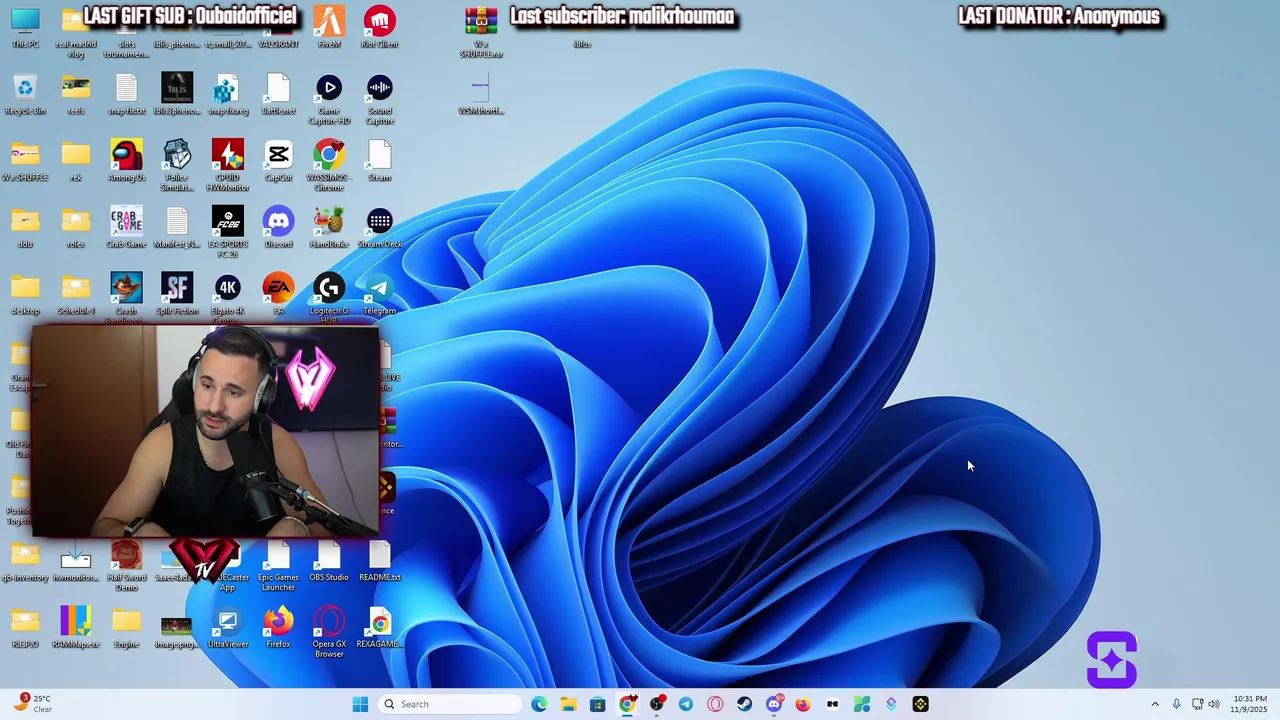Select the README.txt file
The image size is (1280, 720).
pos(380,562)
